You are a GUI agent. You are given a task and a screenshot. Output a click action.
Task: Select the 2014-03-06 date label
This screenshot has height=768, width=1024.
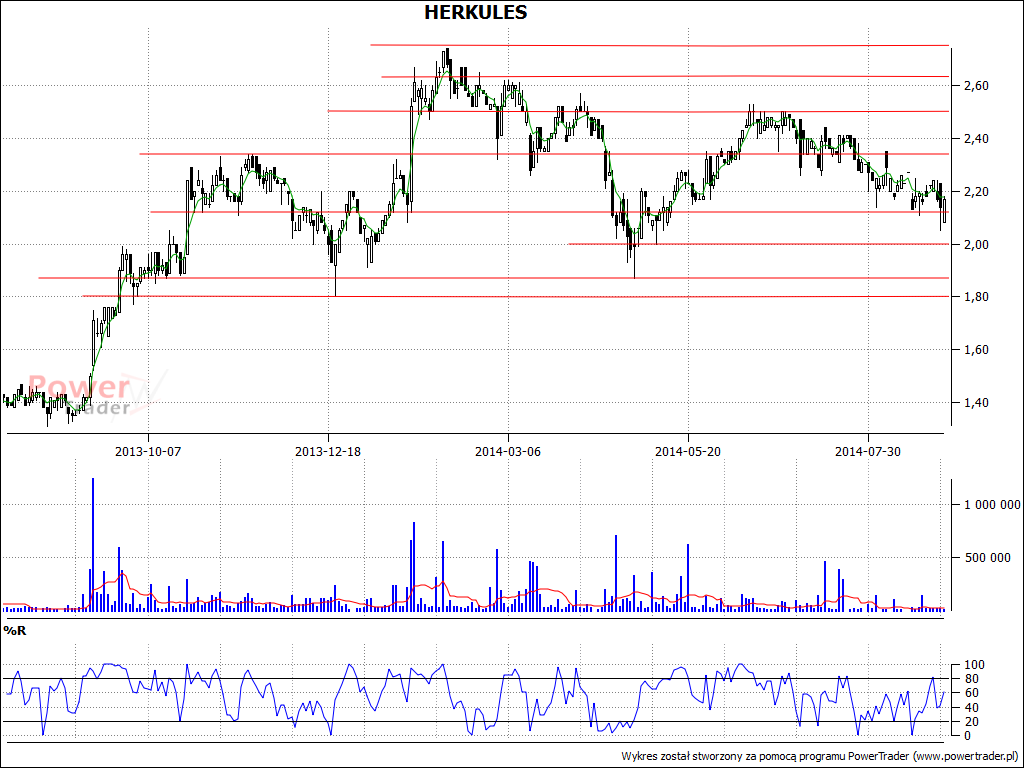click(x=507, y=451)
